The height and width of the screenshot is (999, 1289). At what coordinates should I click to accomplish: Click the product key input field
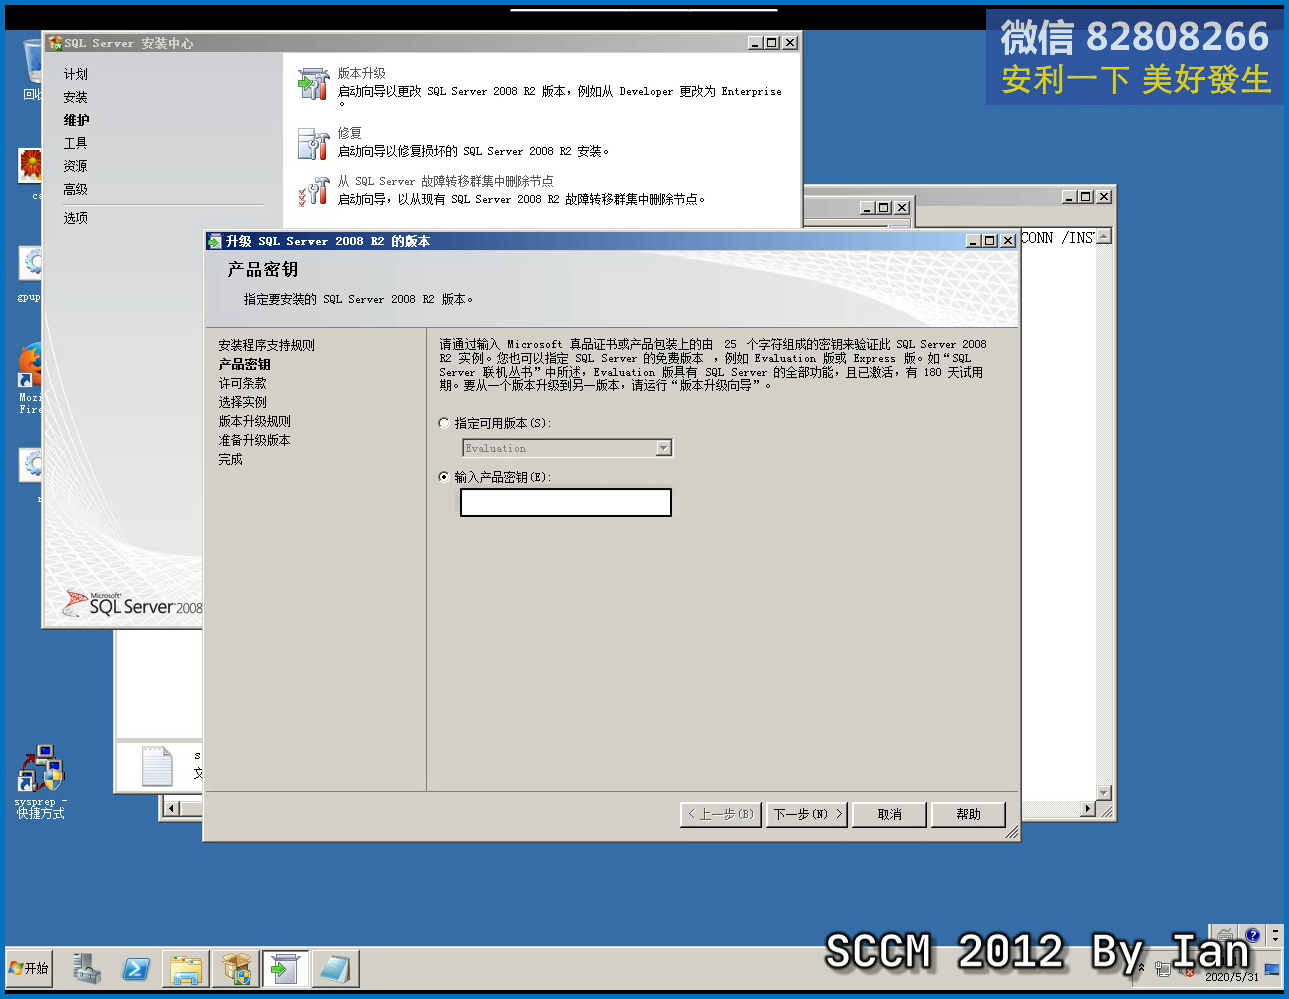(x=566, y=502)
